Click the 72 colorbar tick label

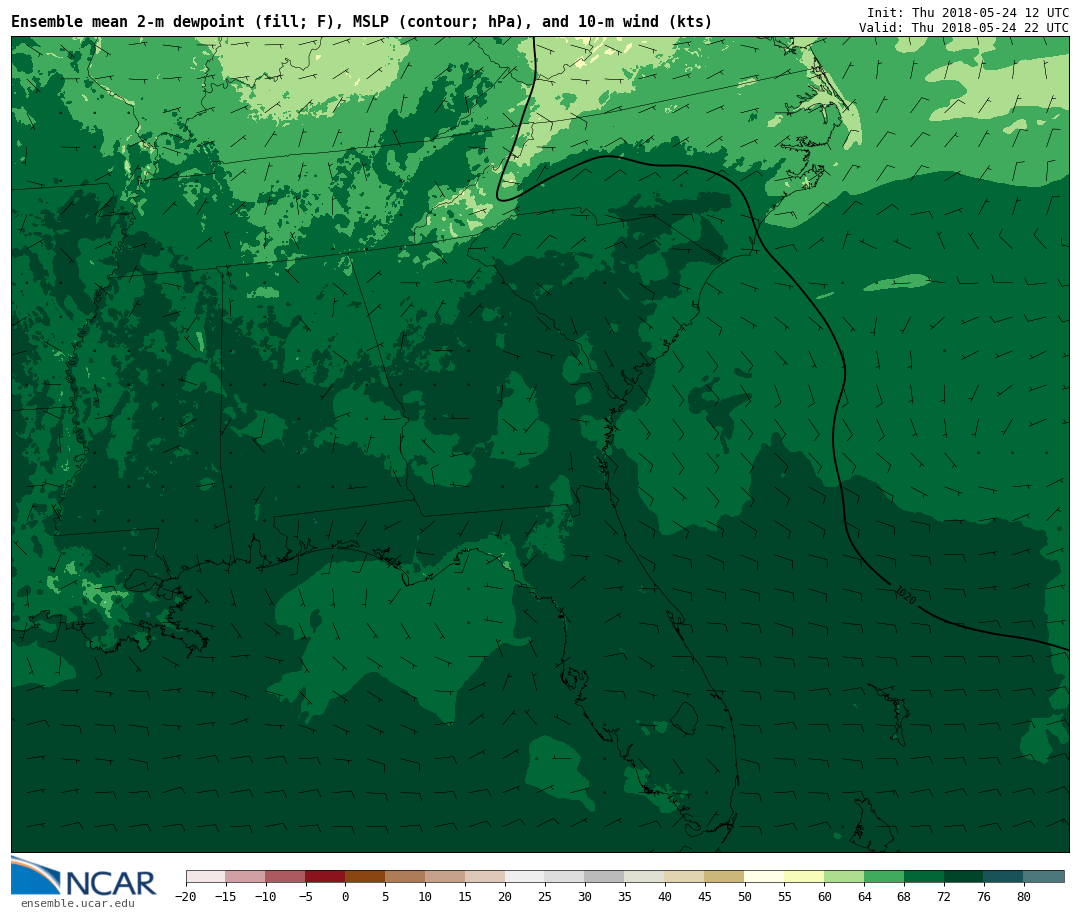(x=944, y=897)
